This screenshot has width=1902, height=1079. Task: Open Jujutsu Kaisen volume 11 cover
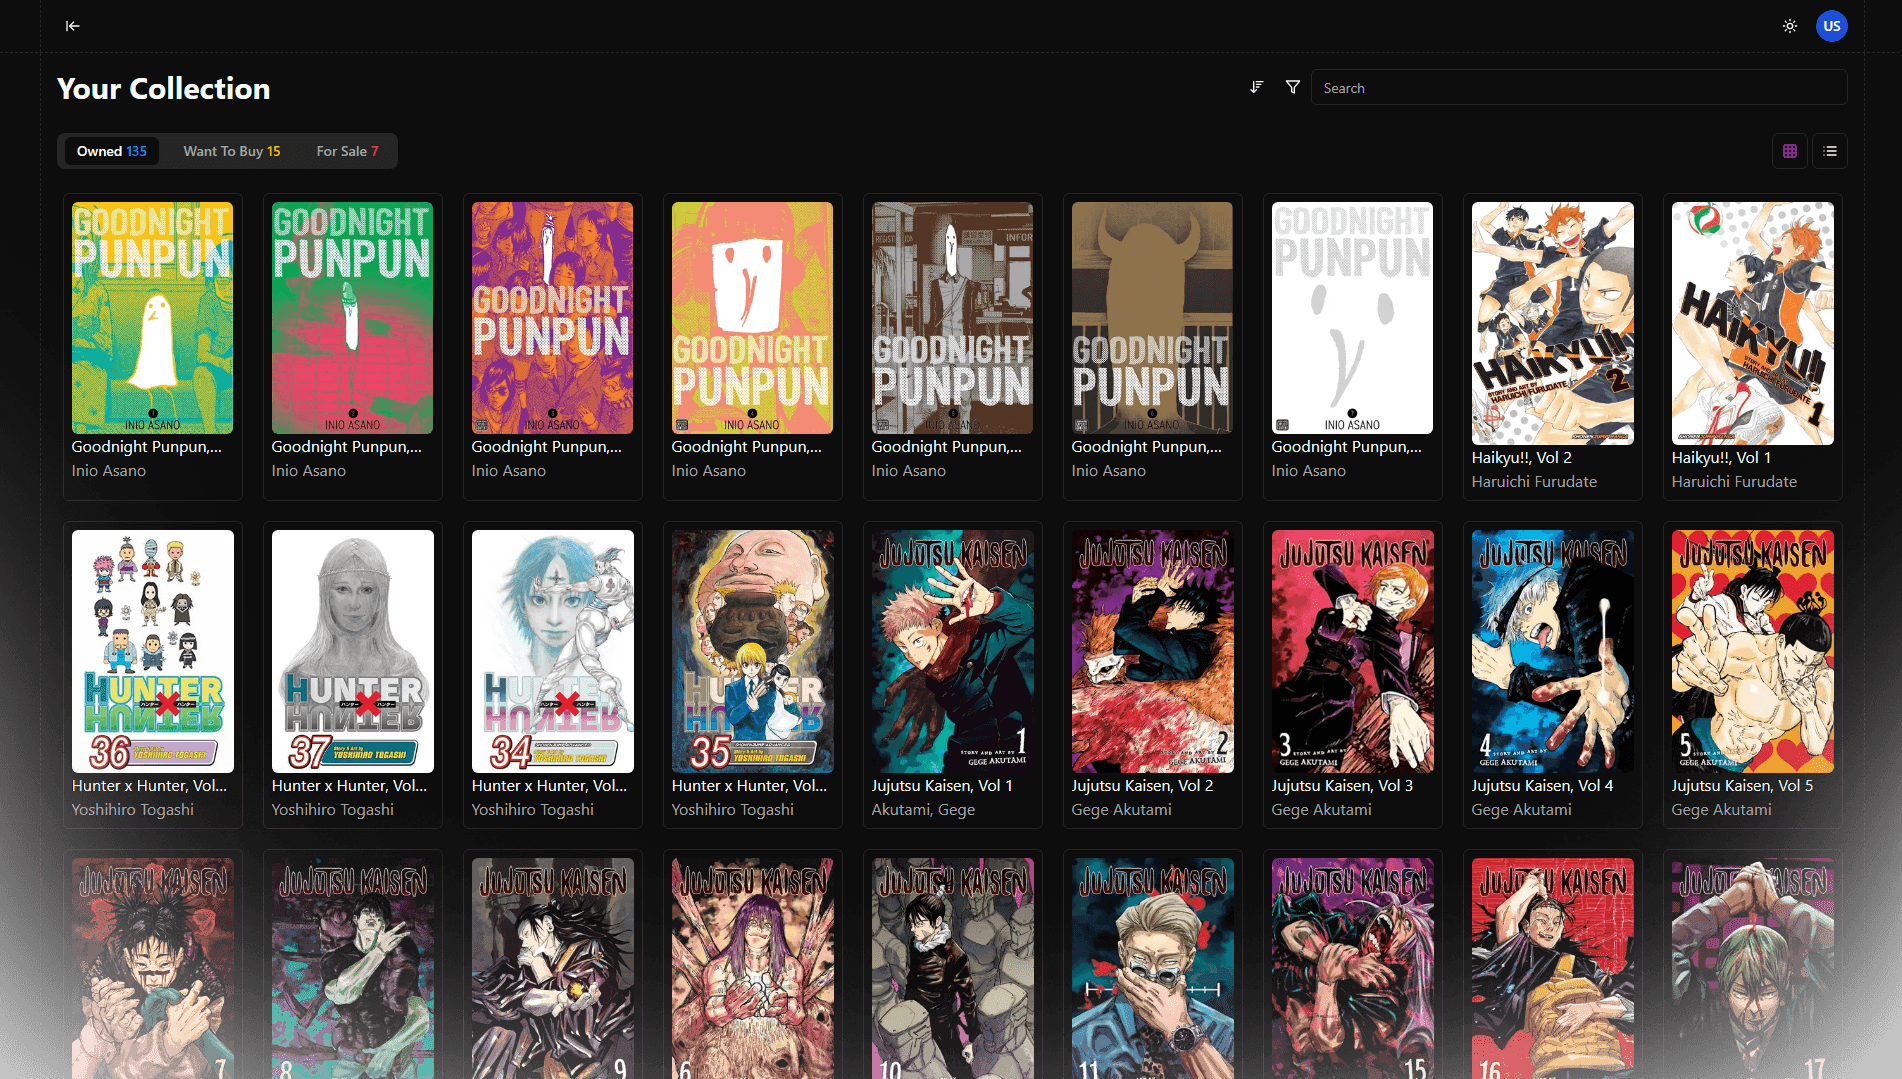coord(1152,968)
